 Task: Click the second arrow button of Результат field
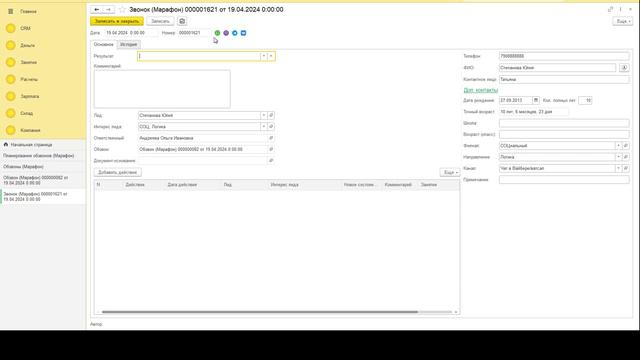(x=271, y=56)
